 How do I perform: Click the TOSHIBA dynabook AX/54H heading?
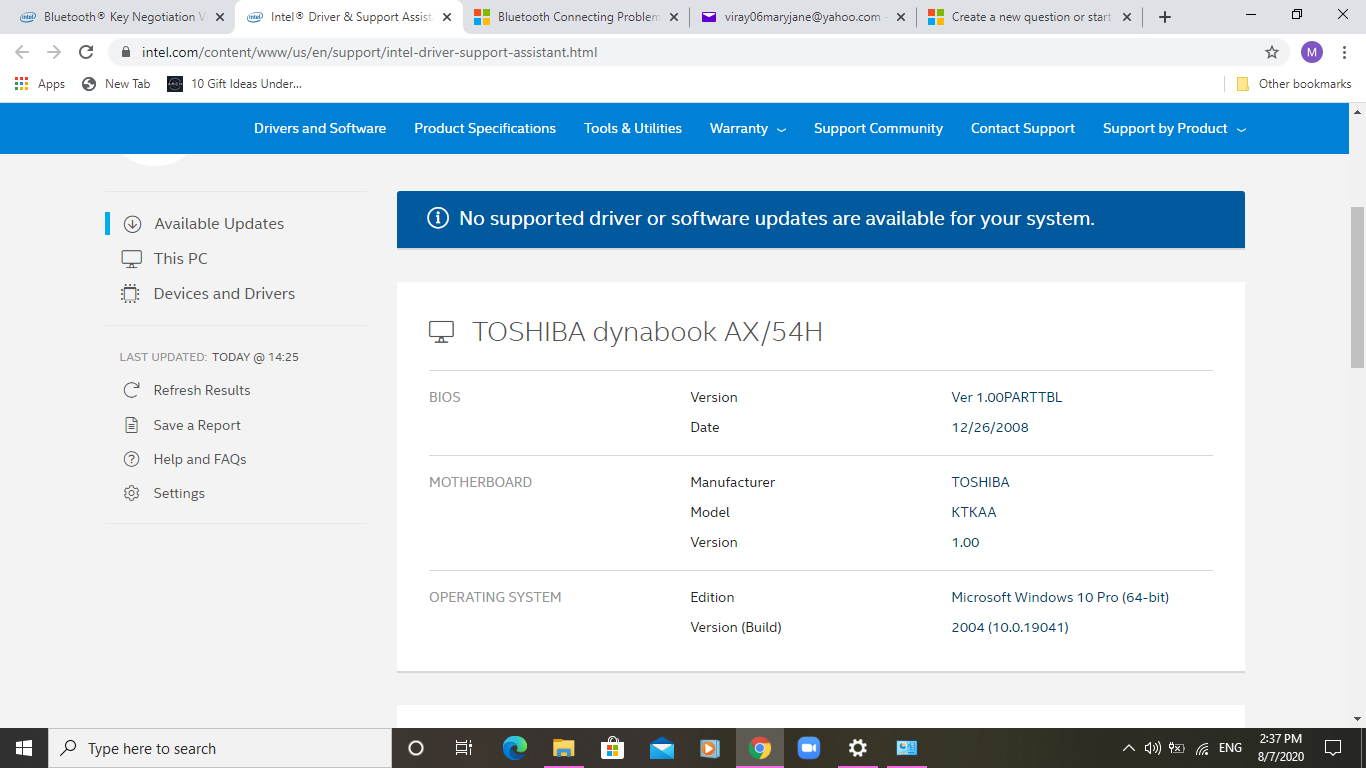[x=647, y=331]
